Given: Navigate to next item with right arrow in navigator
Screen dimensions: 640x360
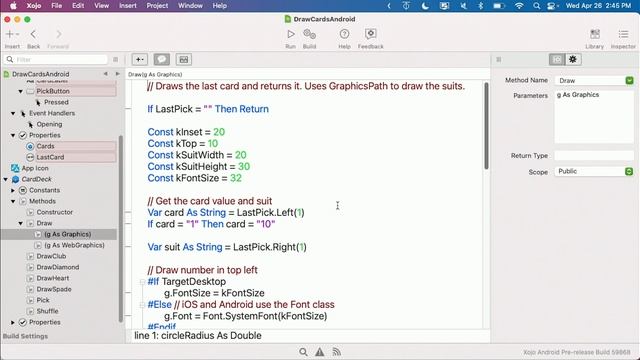Looking at the screenshot, I should pyautogui.click(x=118, y=74).
